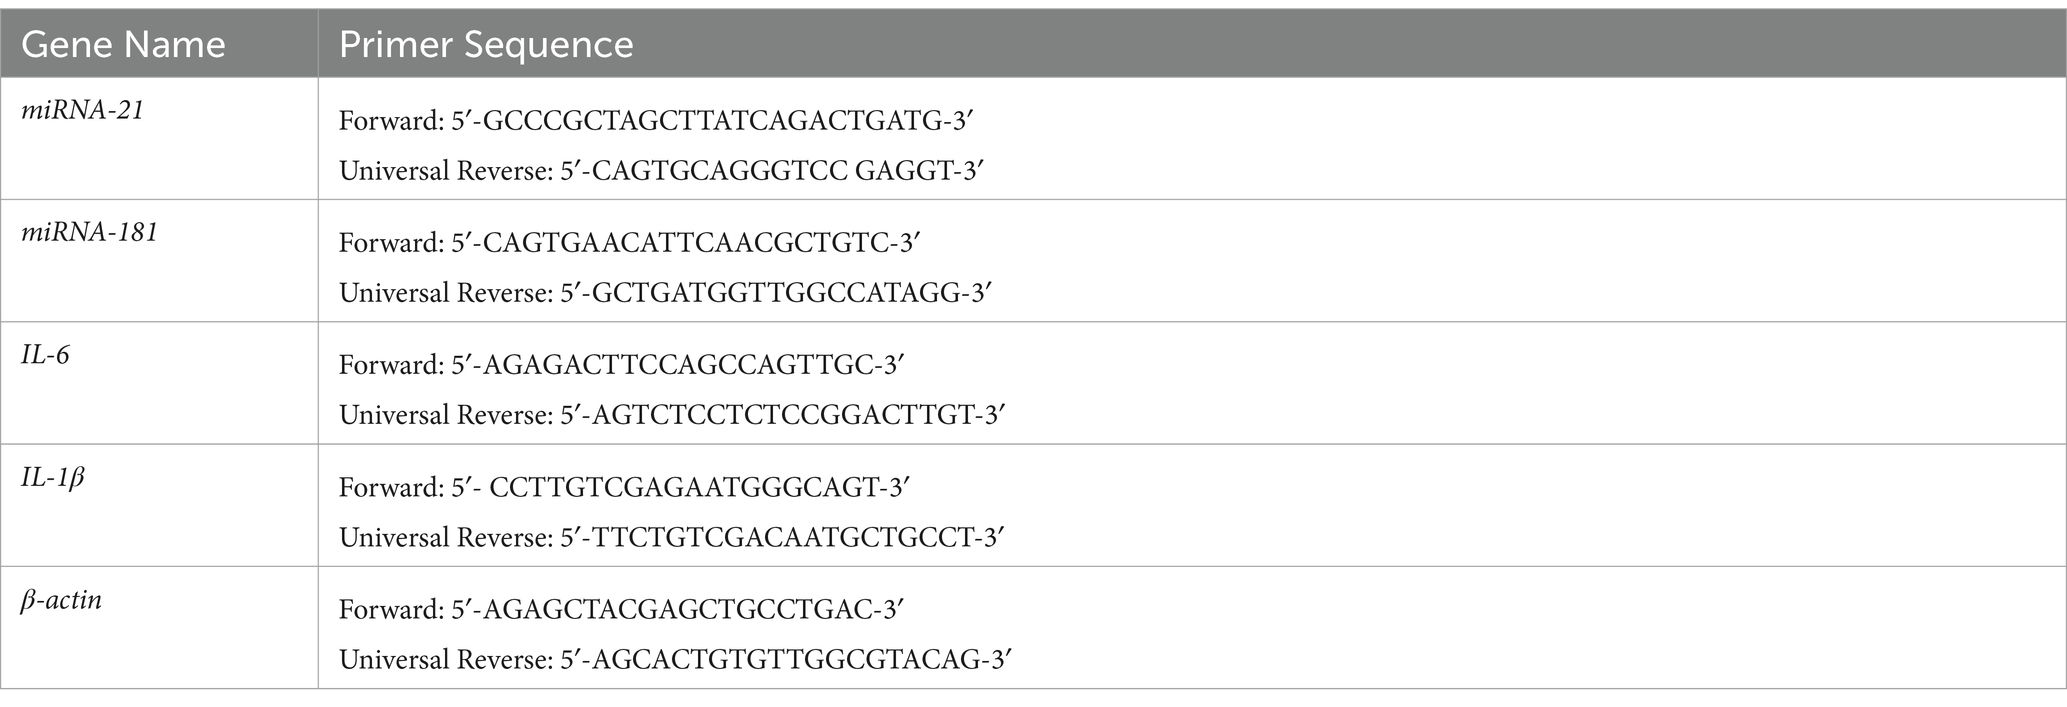Screen dimensions: 2067x707
Task: Click the miRNA-181 reverse primer GCTGATGGTTGGCCATAGG
Action: [776, 293]
